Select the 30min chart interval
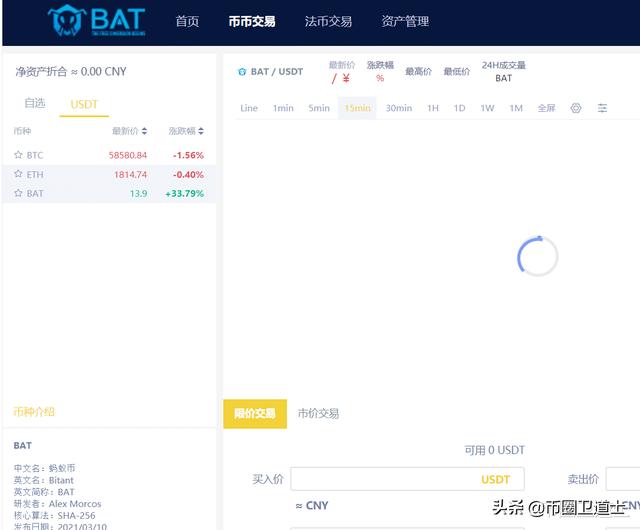640x530 pixels. [x=399, y=108]
